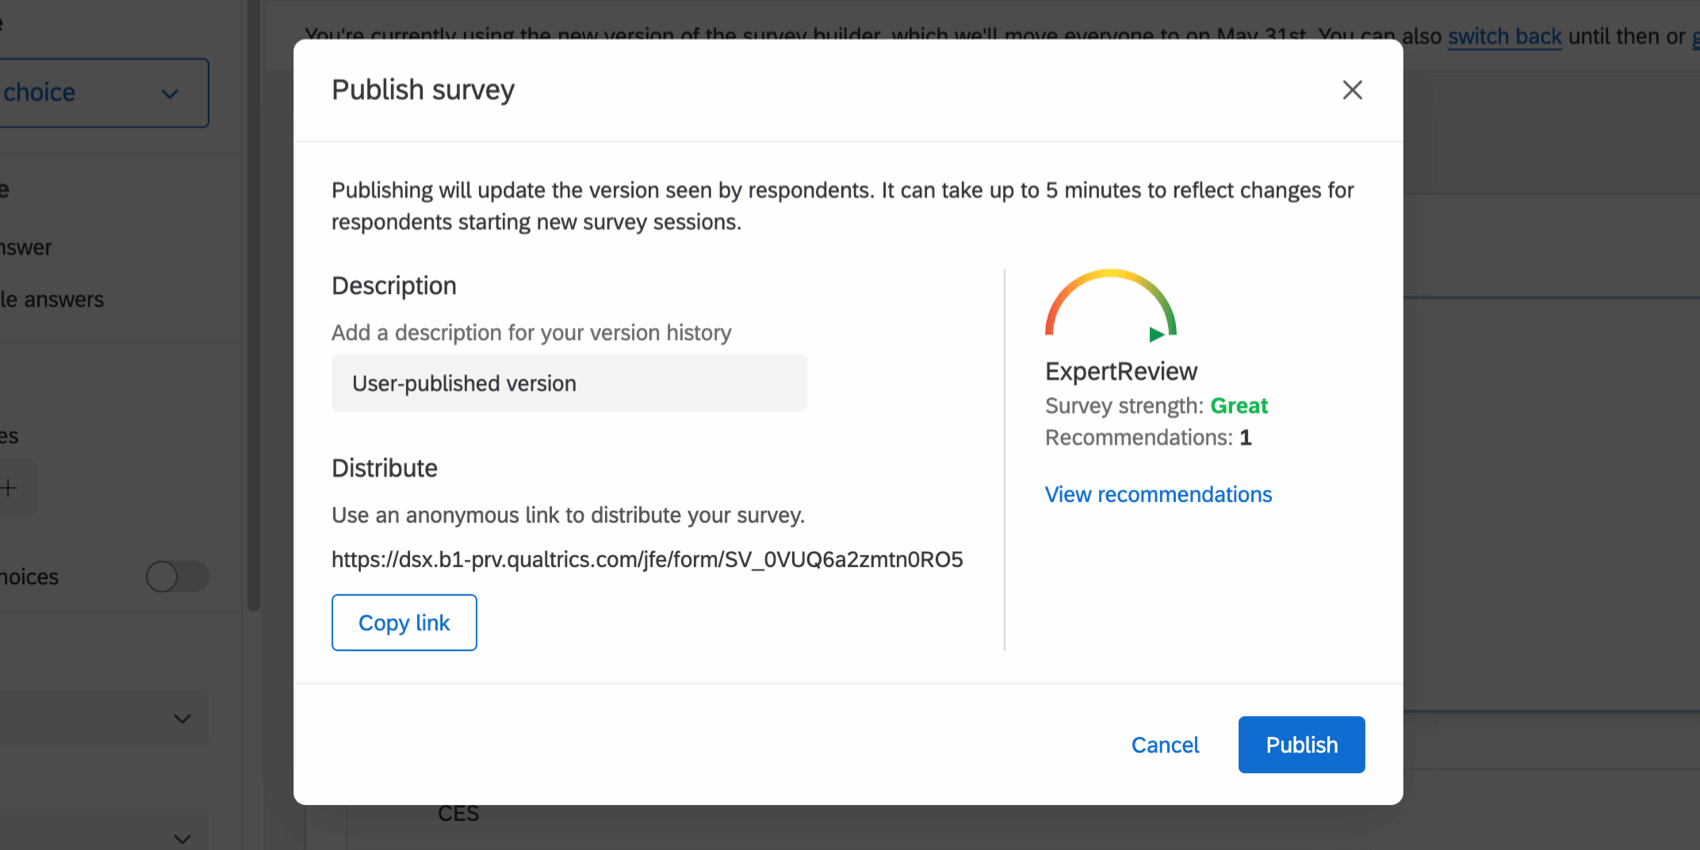This screenshot has height=850, width=1700.
Task: Click the 'switch back' link in banner
Action: pyautogui.click(x=1504, y=37)
